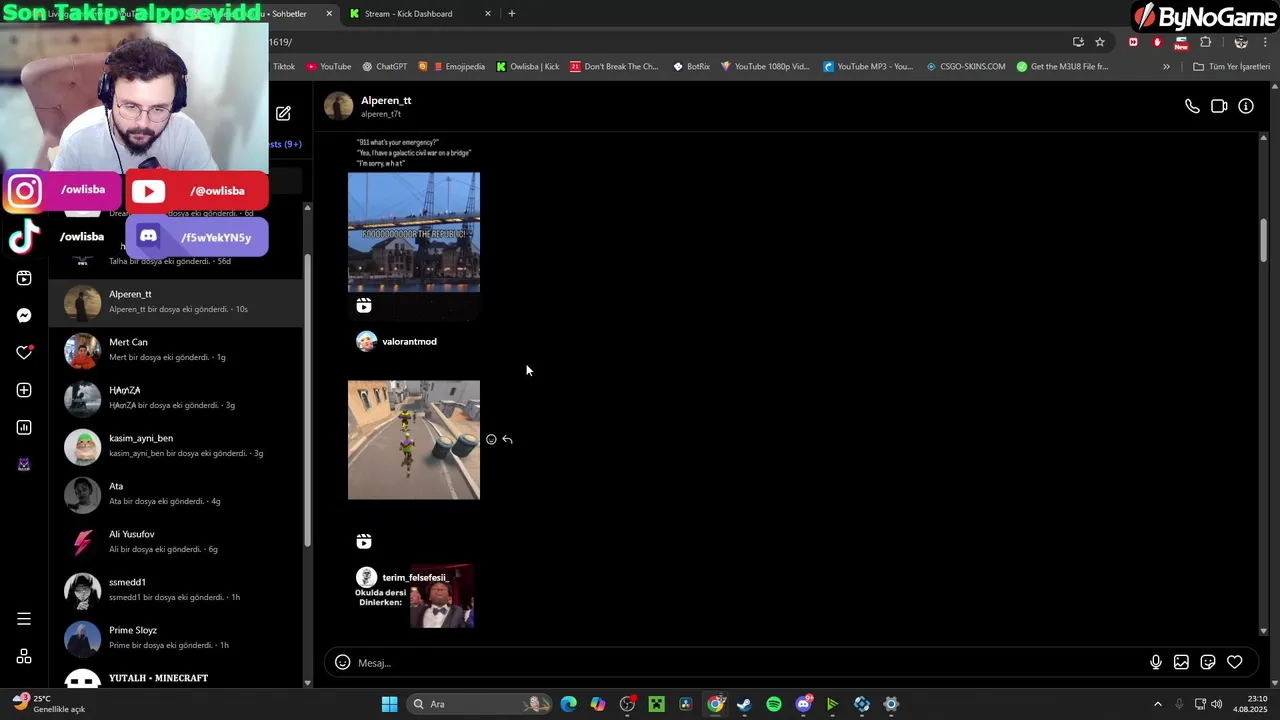
Task: Open the terim_felsefesii_ shared reel
Action: [x=414, y=597]
